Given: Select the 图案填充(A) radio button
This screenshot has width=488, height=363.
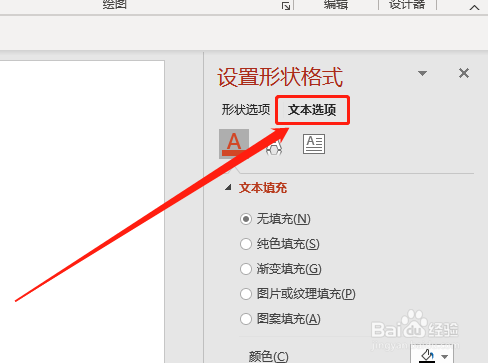Looking at the screenshot, I should point(246,319).
